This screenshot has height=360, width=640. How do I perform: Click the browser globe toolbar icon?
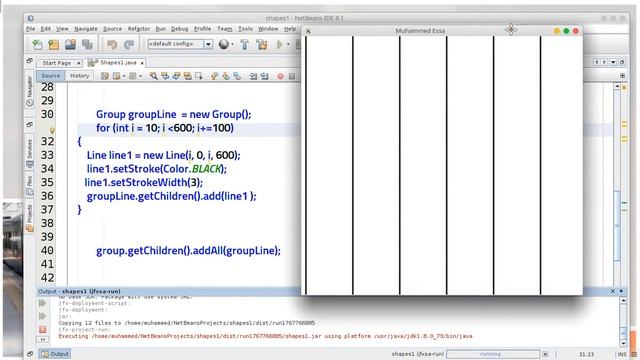(224, 44)
